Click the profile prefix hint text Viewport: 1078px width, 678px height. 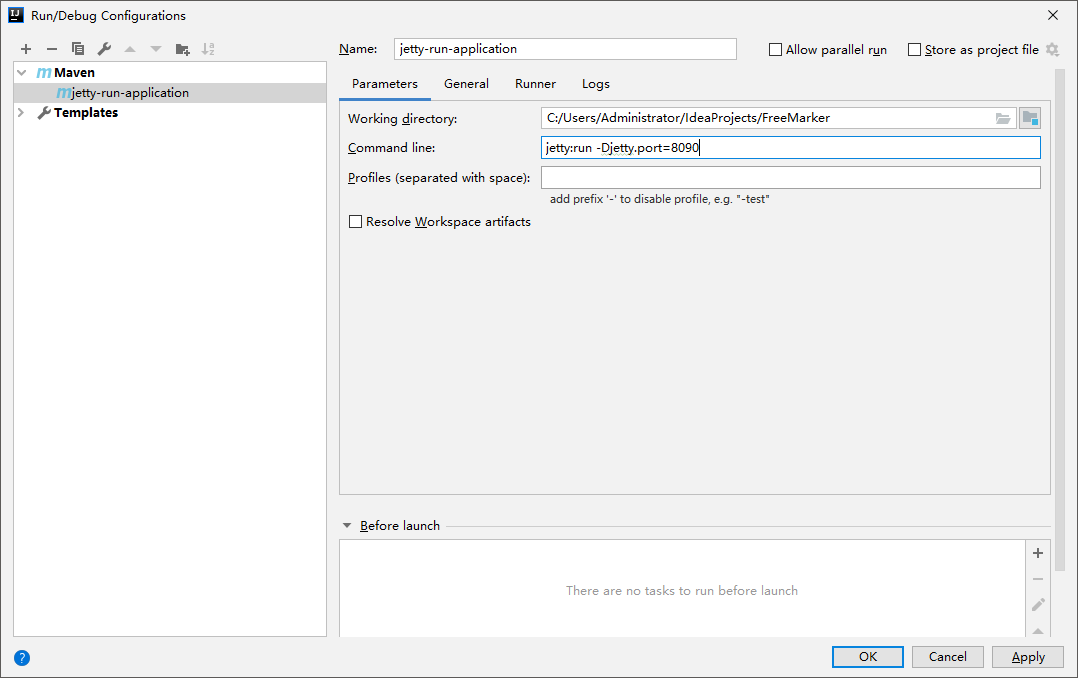click(659, 199)
